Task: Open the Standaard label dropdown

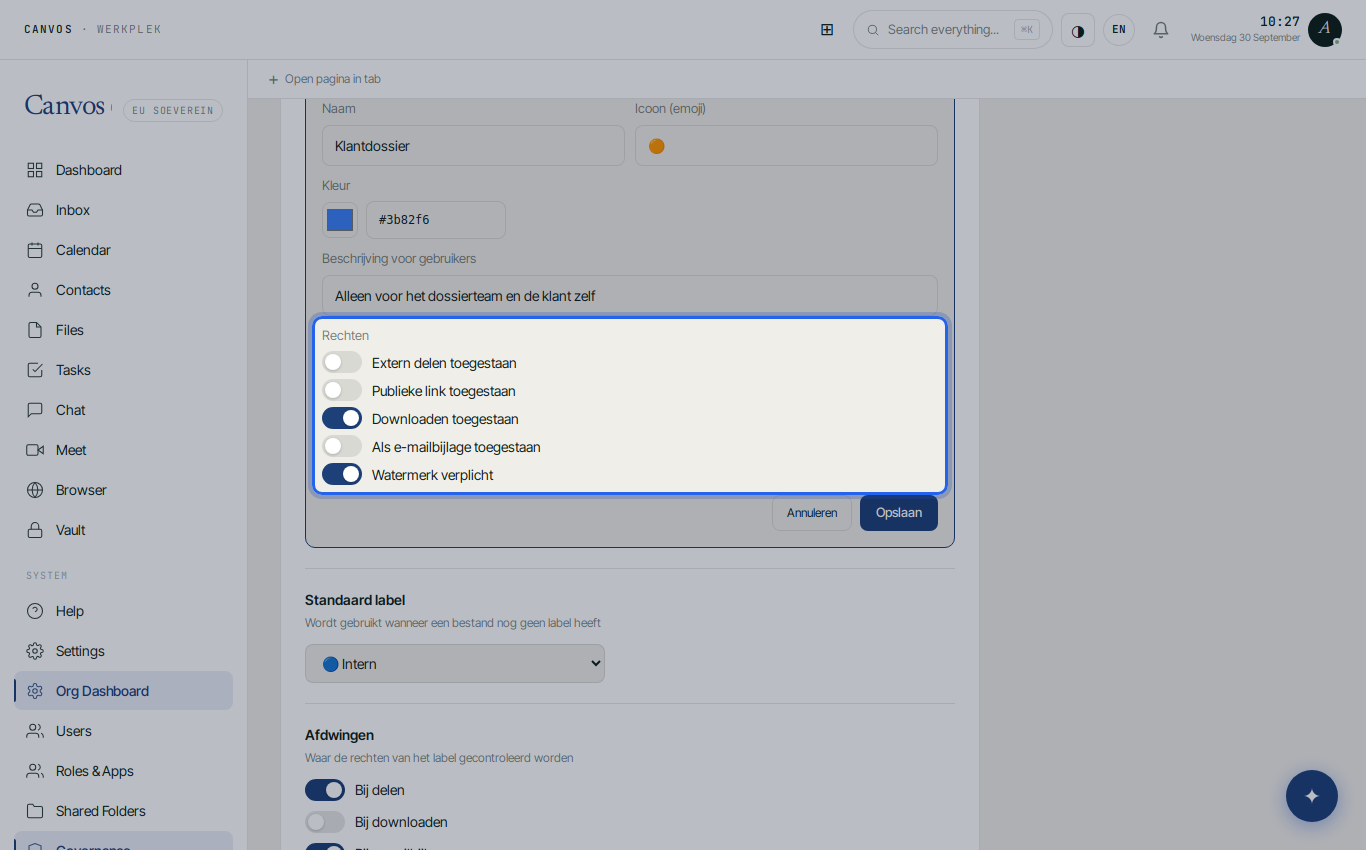Action: pos(455,664)
